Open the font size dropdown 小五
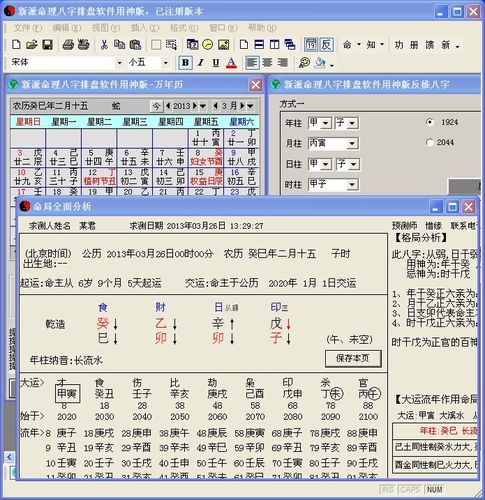The height and width of the screenshot is (500, 485). (165, 63)
